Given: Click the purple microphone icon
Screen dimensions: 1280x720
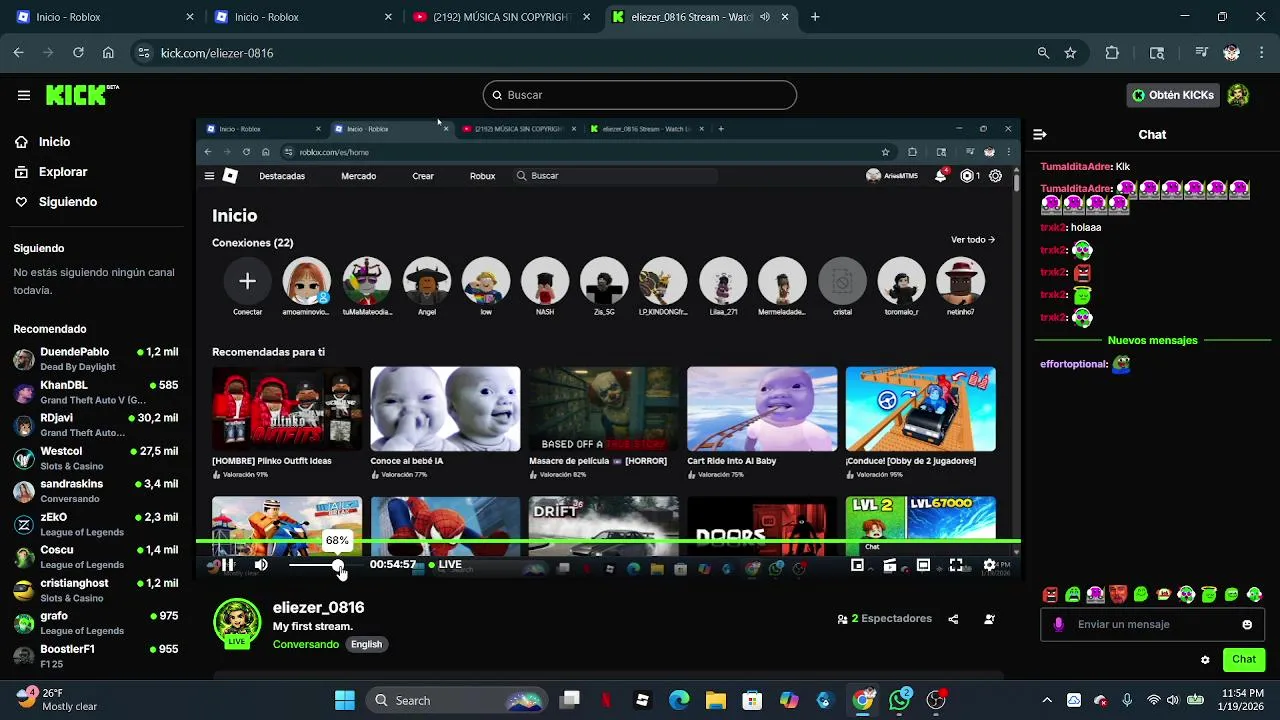Looking at the screenshot, I should tap(1059, 625).
